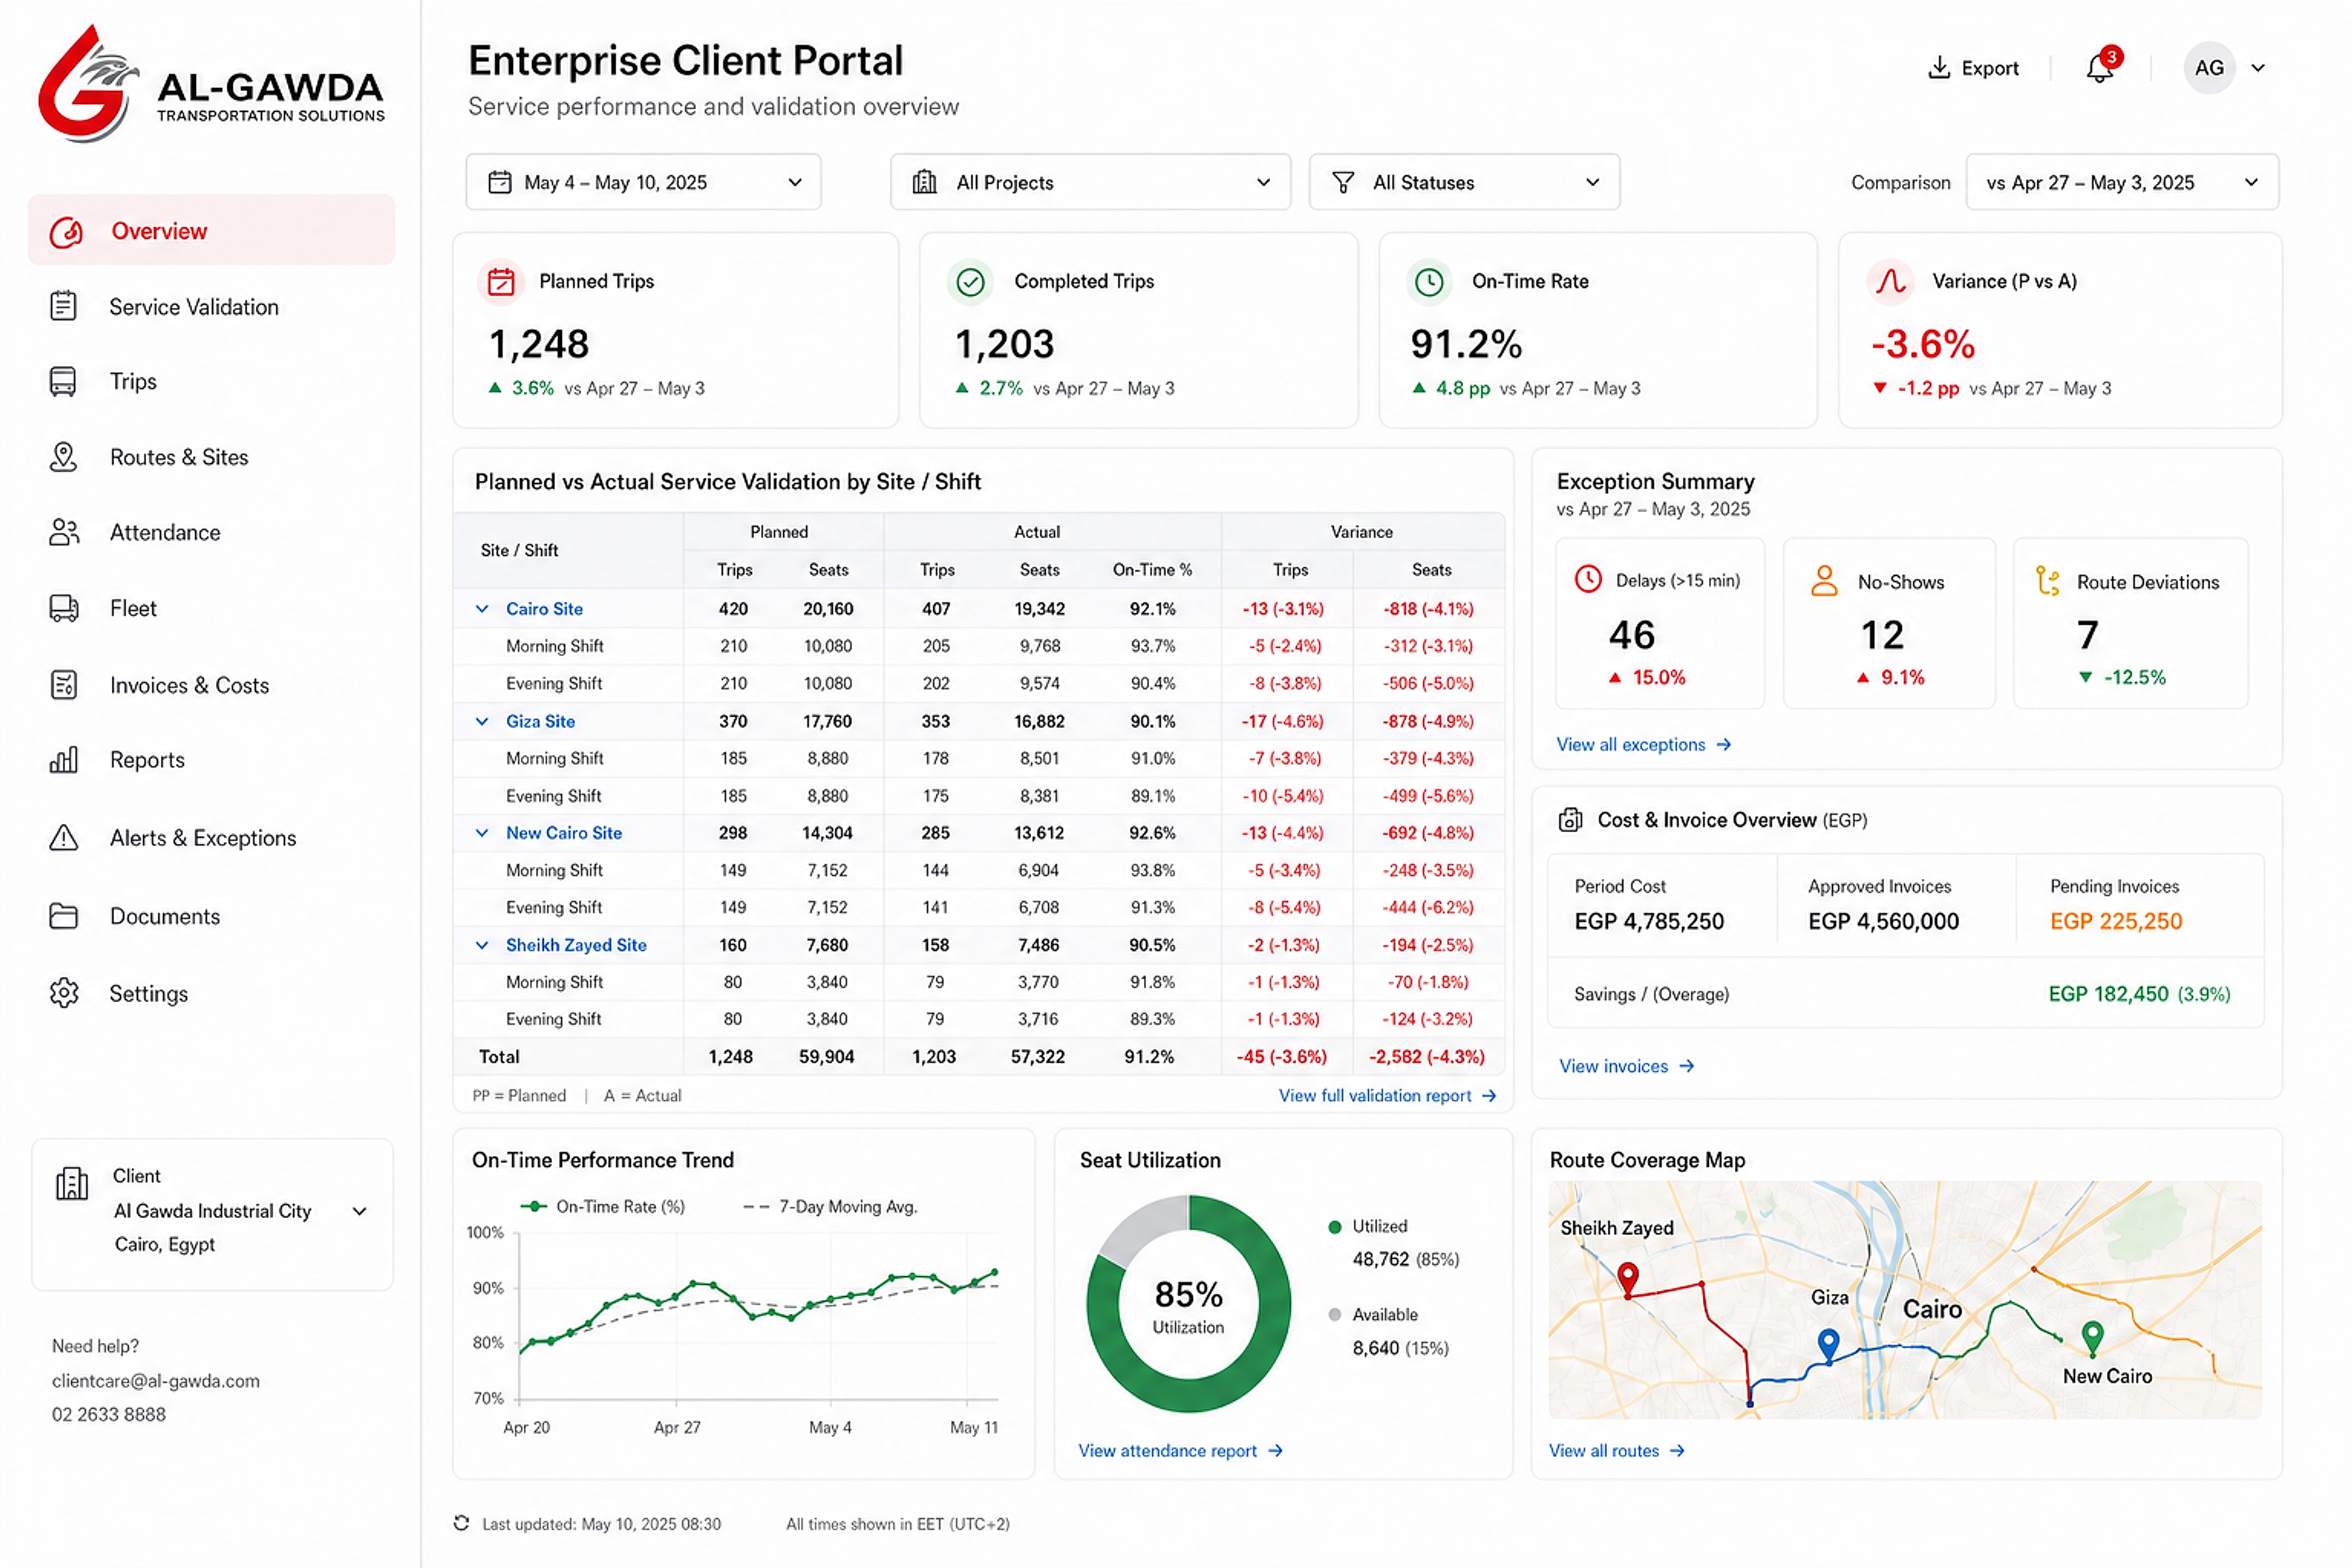Click the Total row trips variance -45 (-3.6%)
Viewport: 2352px width, 1568px height.
(x=1282, y=1057)
